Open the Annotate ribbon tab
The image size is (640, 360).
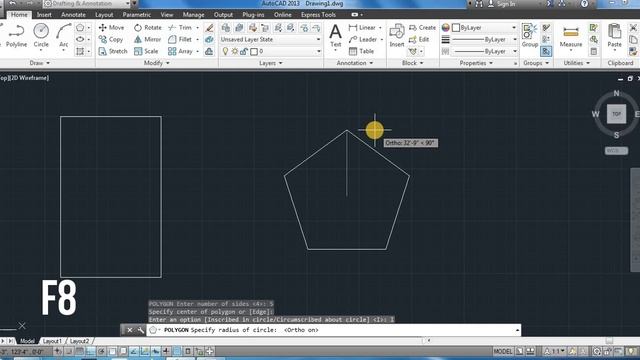click(73, 15)
